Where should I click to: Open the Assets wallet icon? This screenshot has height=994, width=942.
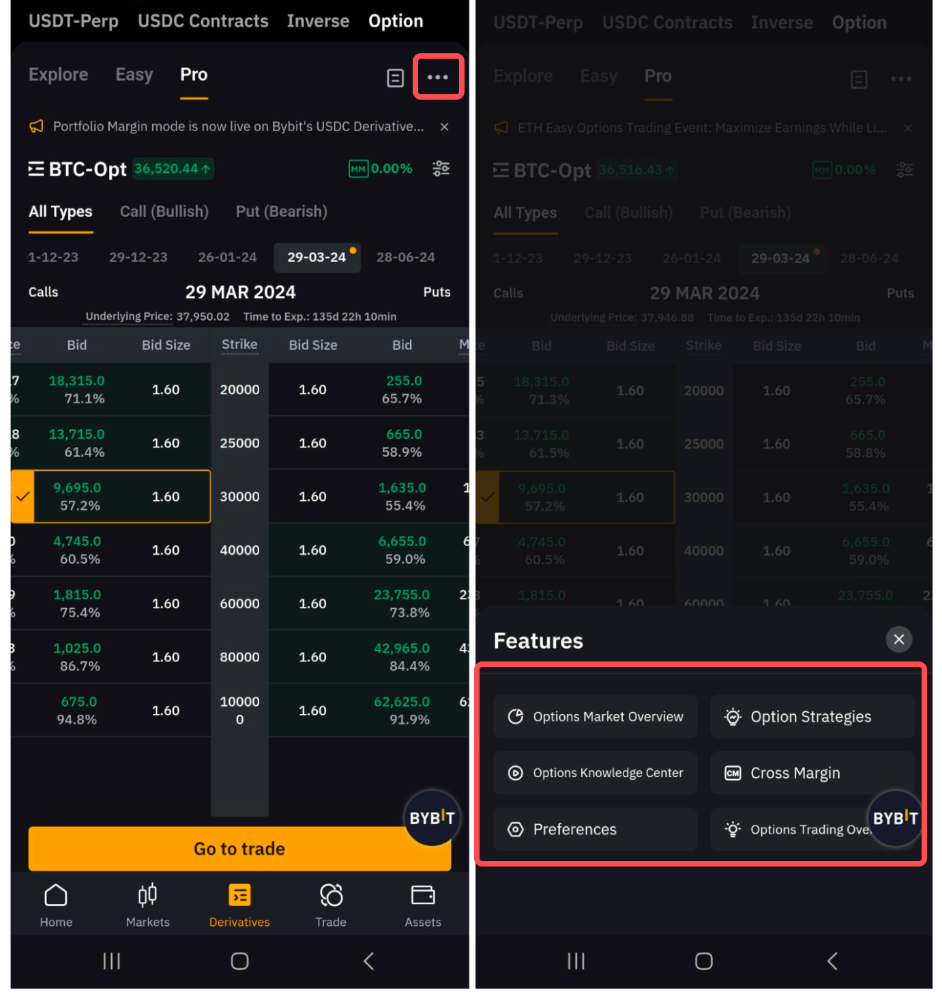tap(422, 903)
